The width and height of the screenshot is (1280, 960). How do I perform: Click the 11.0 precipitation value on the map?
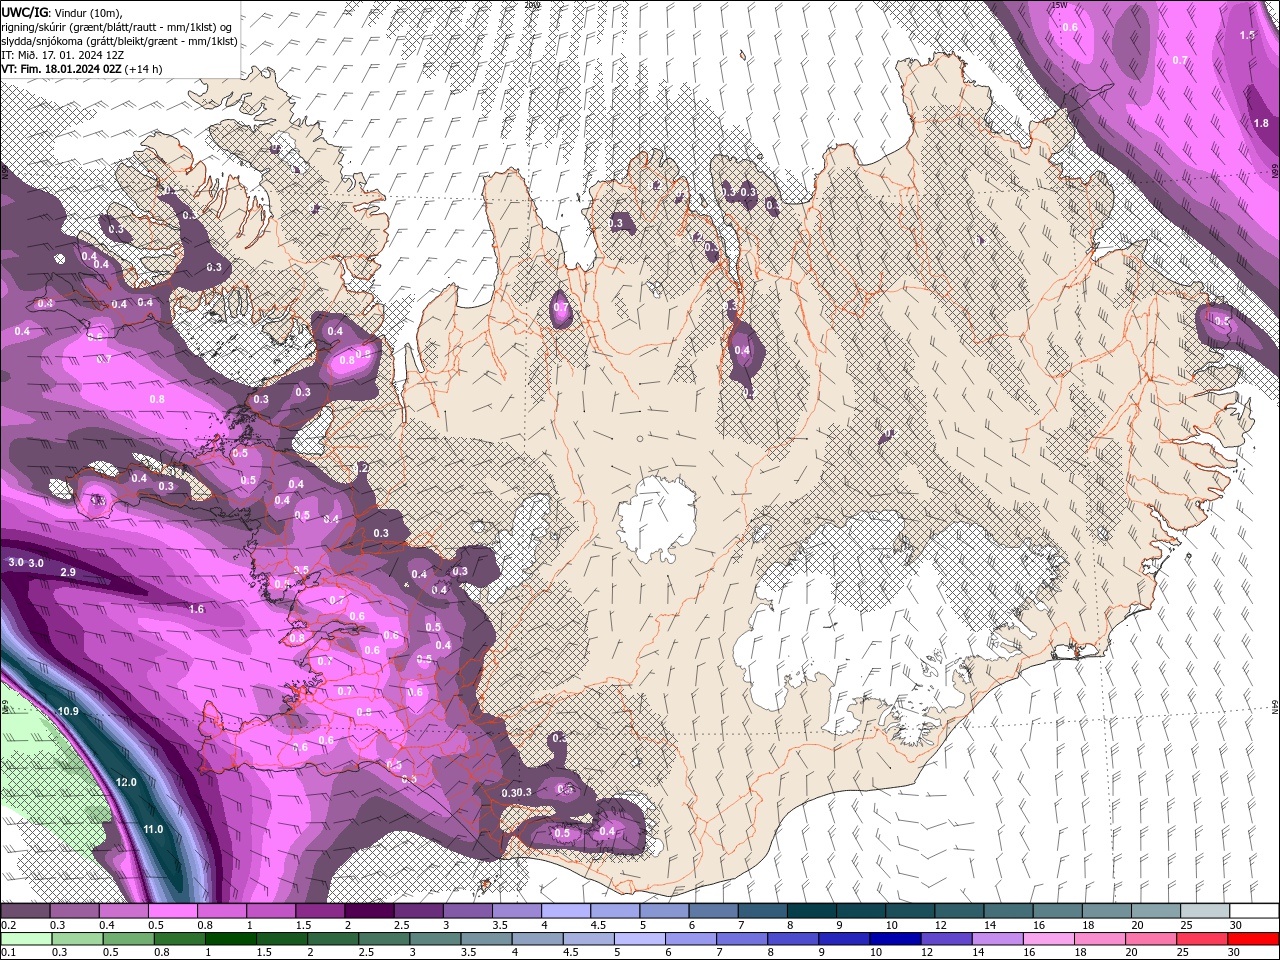152,829
